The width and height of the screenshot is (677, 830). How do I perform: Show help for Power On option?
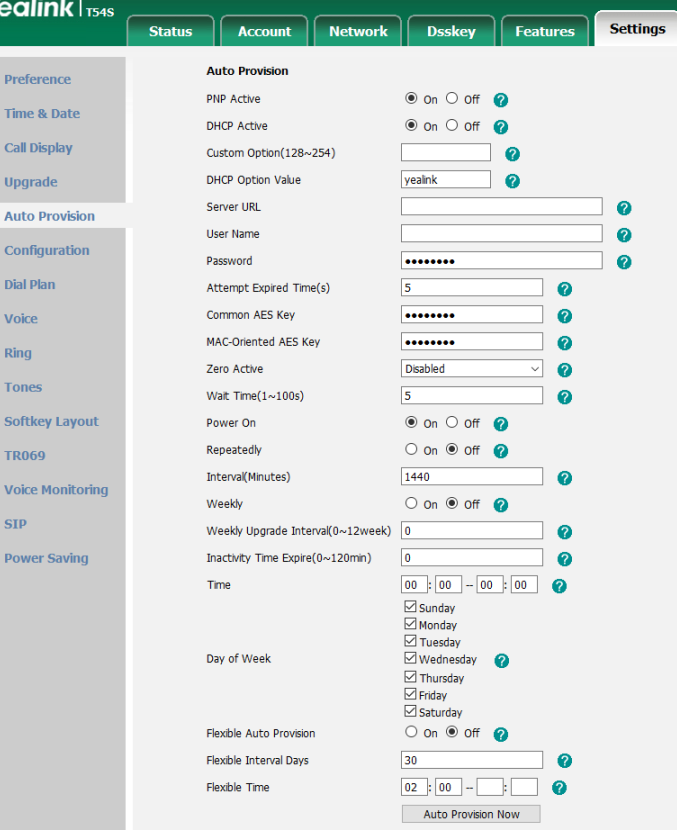(x=500, y=424)
